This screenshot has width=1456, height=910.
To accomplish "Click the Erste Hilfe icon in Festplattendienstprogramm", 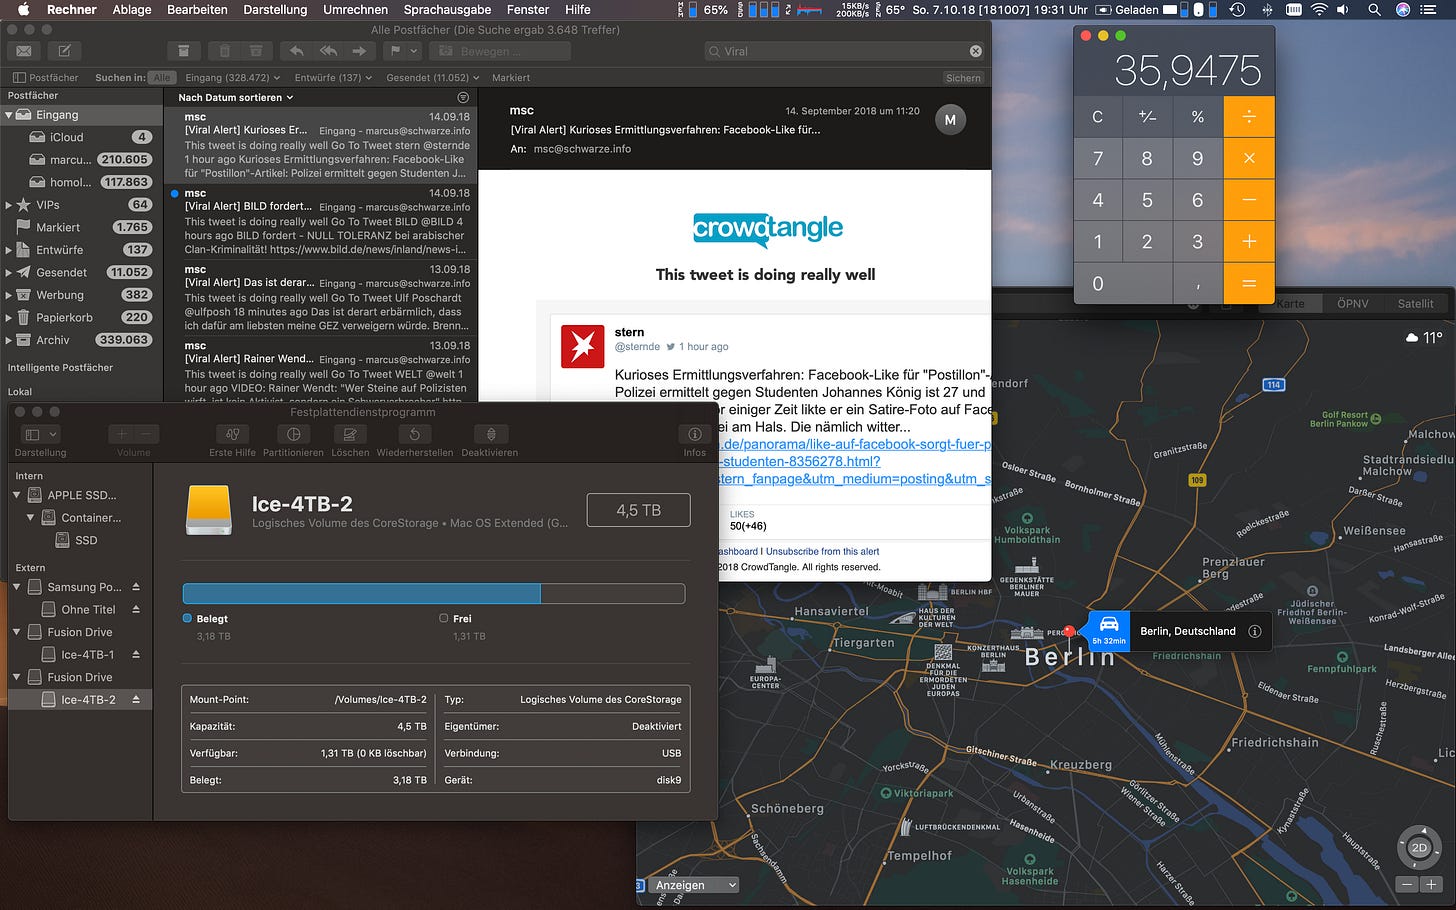I will point(232,434).
